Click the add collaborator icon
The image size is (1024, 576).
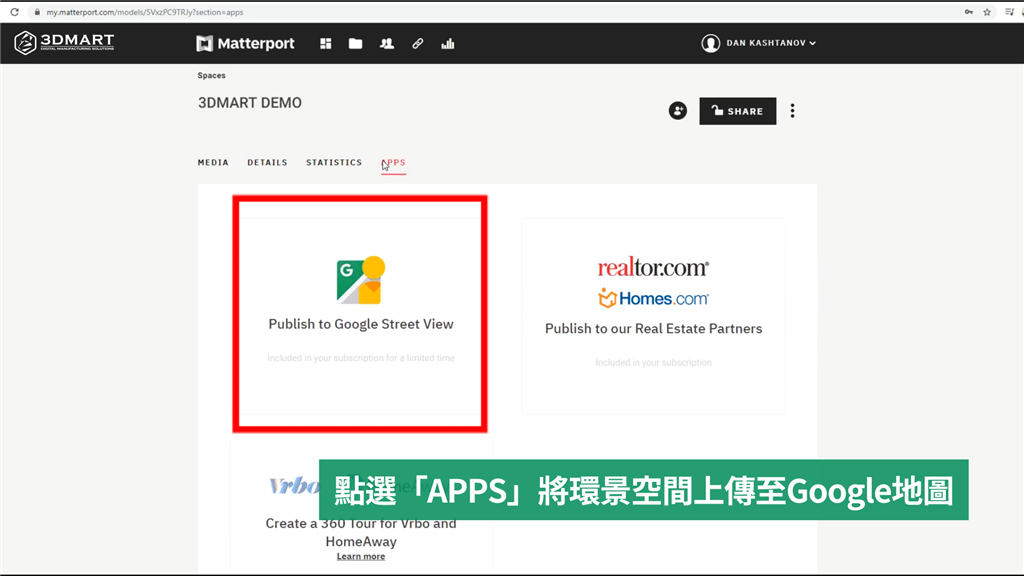[x=677, y=110]
